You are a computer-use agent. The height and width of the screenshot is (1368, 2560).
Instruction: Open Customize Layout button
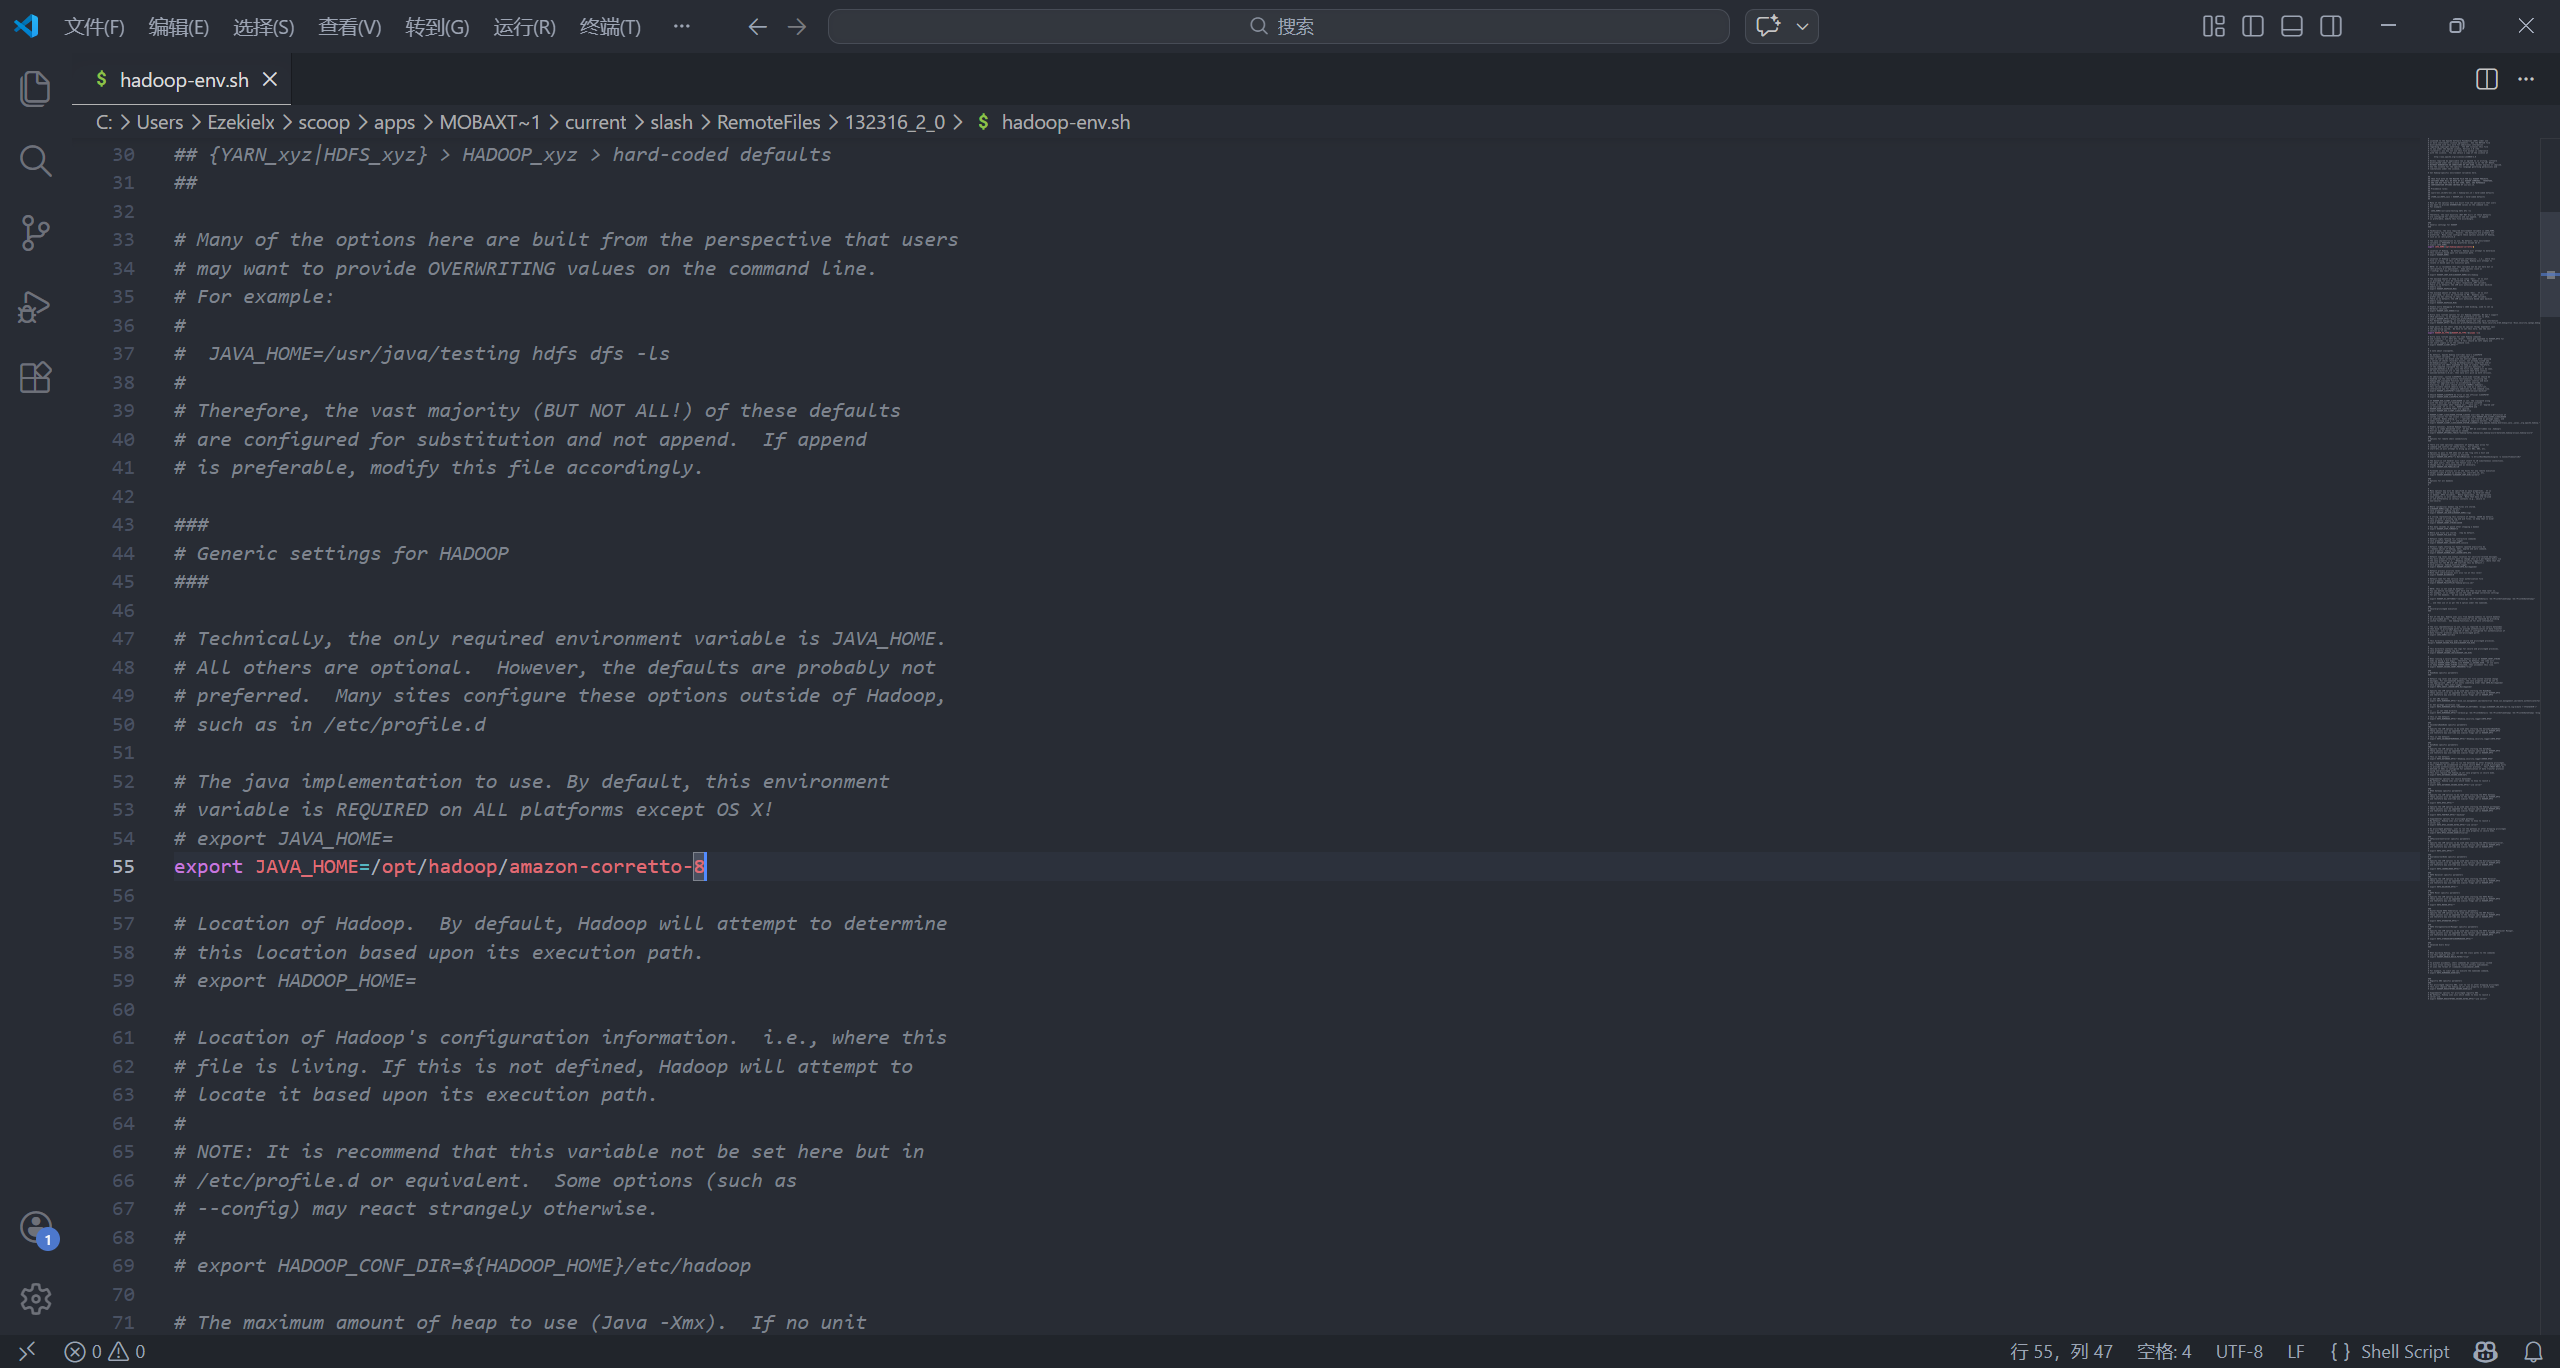(2214, 27)
